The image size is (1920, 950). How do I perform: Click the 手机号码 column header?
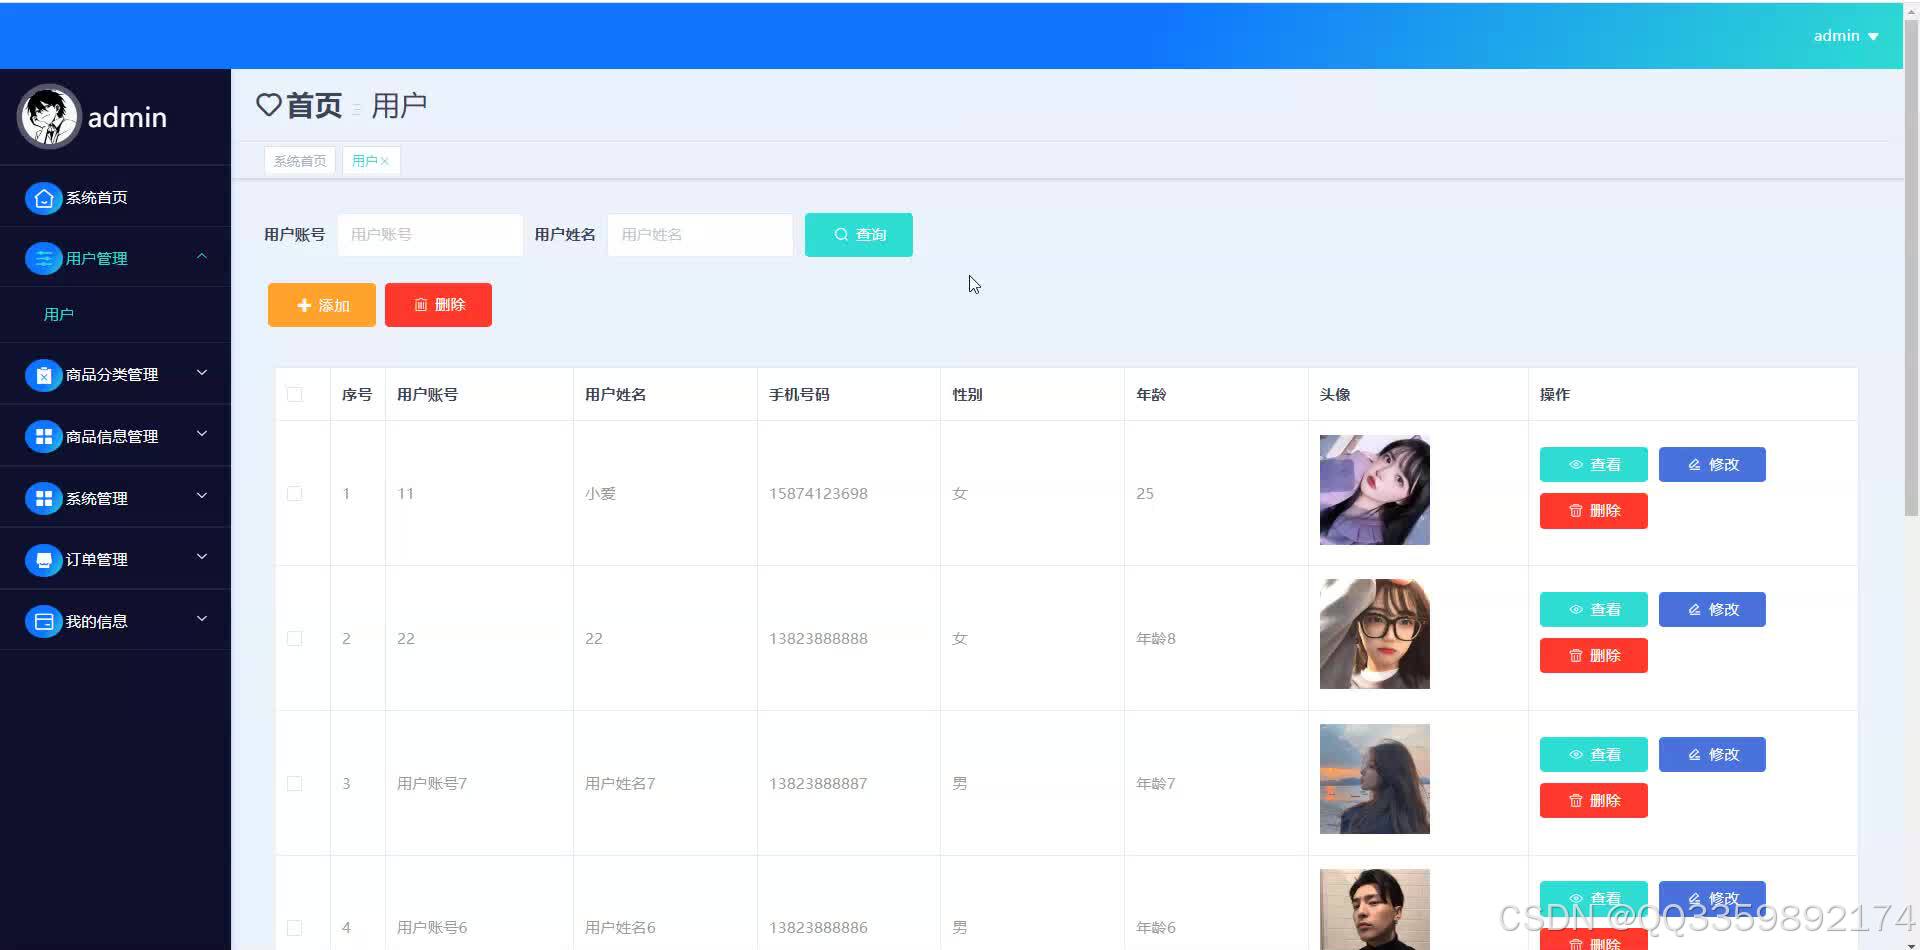click(799, 394)
